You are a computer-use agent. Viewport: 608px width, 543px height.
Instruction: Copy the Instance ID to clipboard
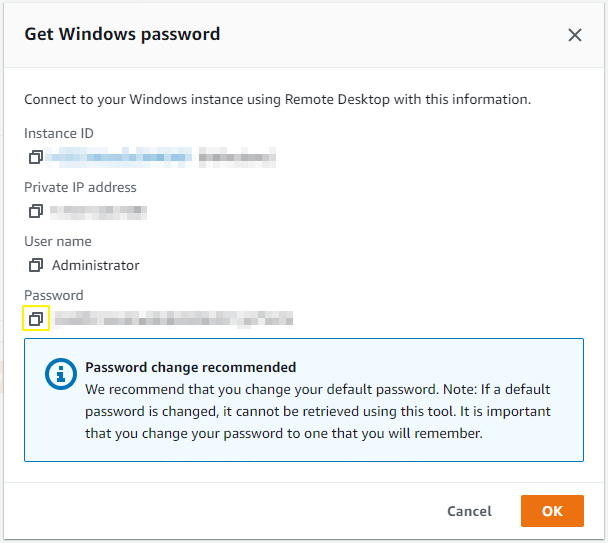click(x=36, y=157)
